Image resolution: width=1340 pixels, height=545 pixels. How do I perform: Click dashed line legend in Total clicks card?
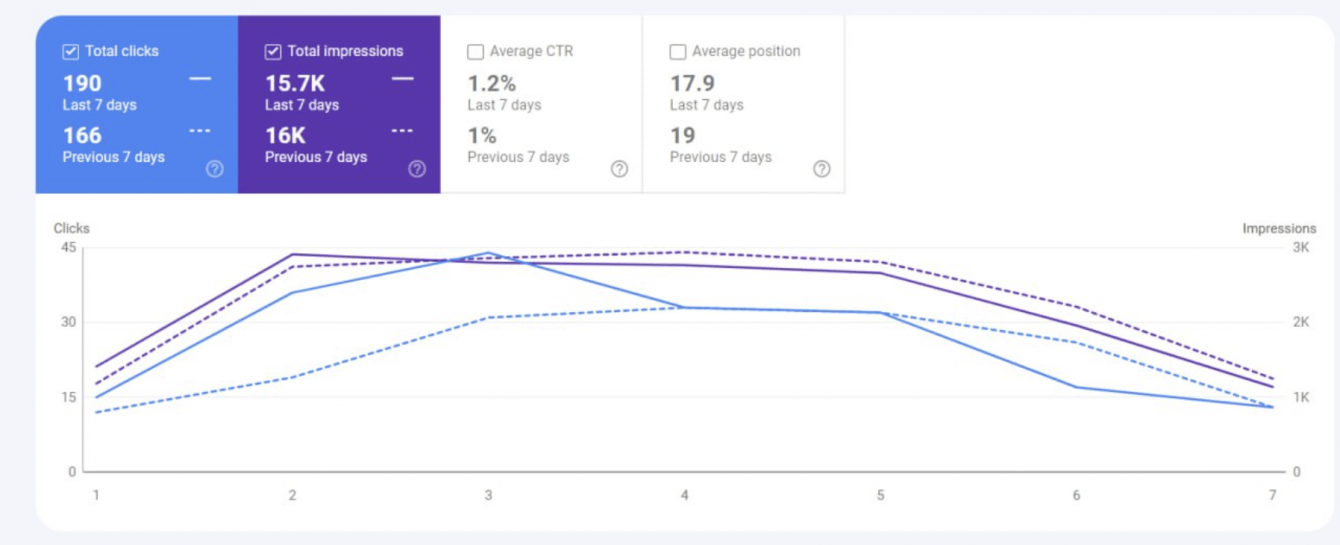pyautogui.click(x=200, y=131)
